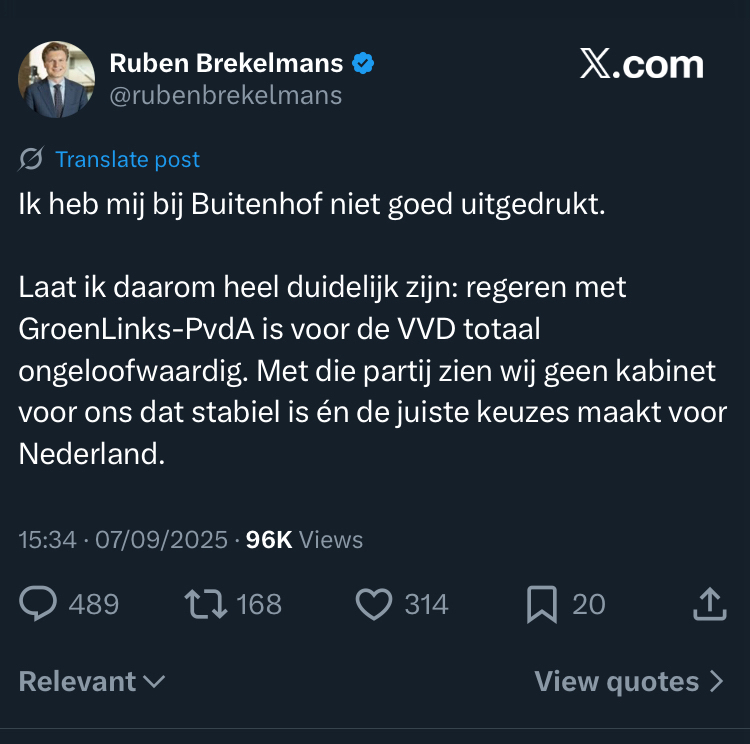The height and width of the screenshot is (744, 750).
Task: Click the Translate post link
Action: coord(127,159)
